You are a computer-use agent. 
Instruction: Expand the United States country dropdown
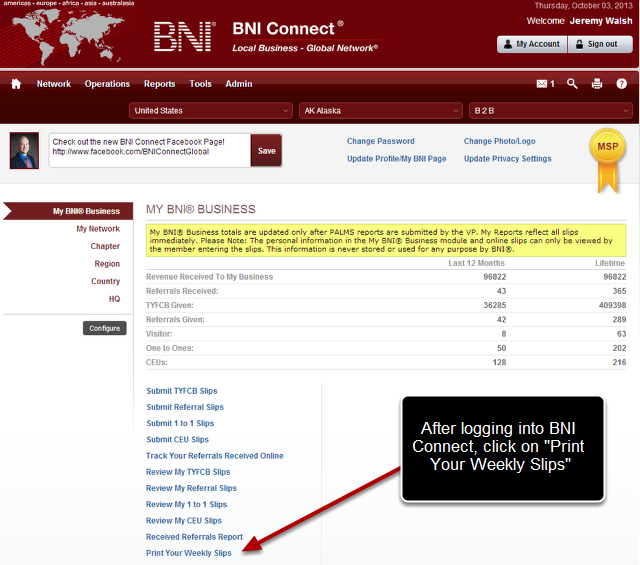tap(211, 111)
